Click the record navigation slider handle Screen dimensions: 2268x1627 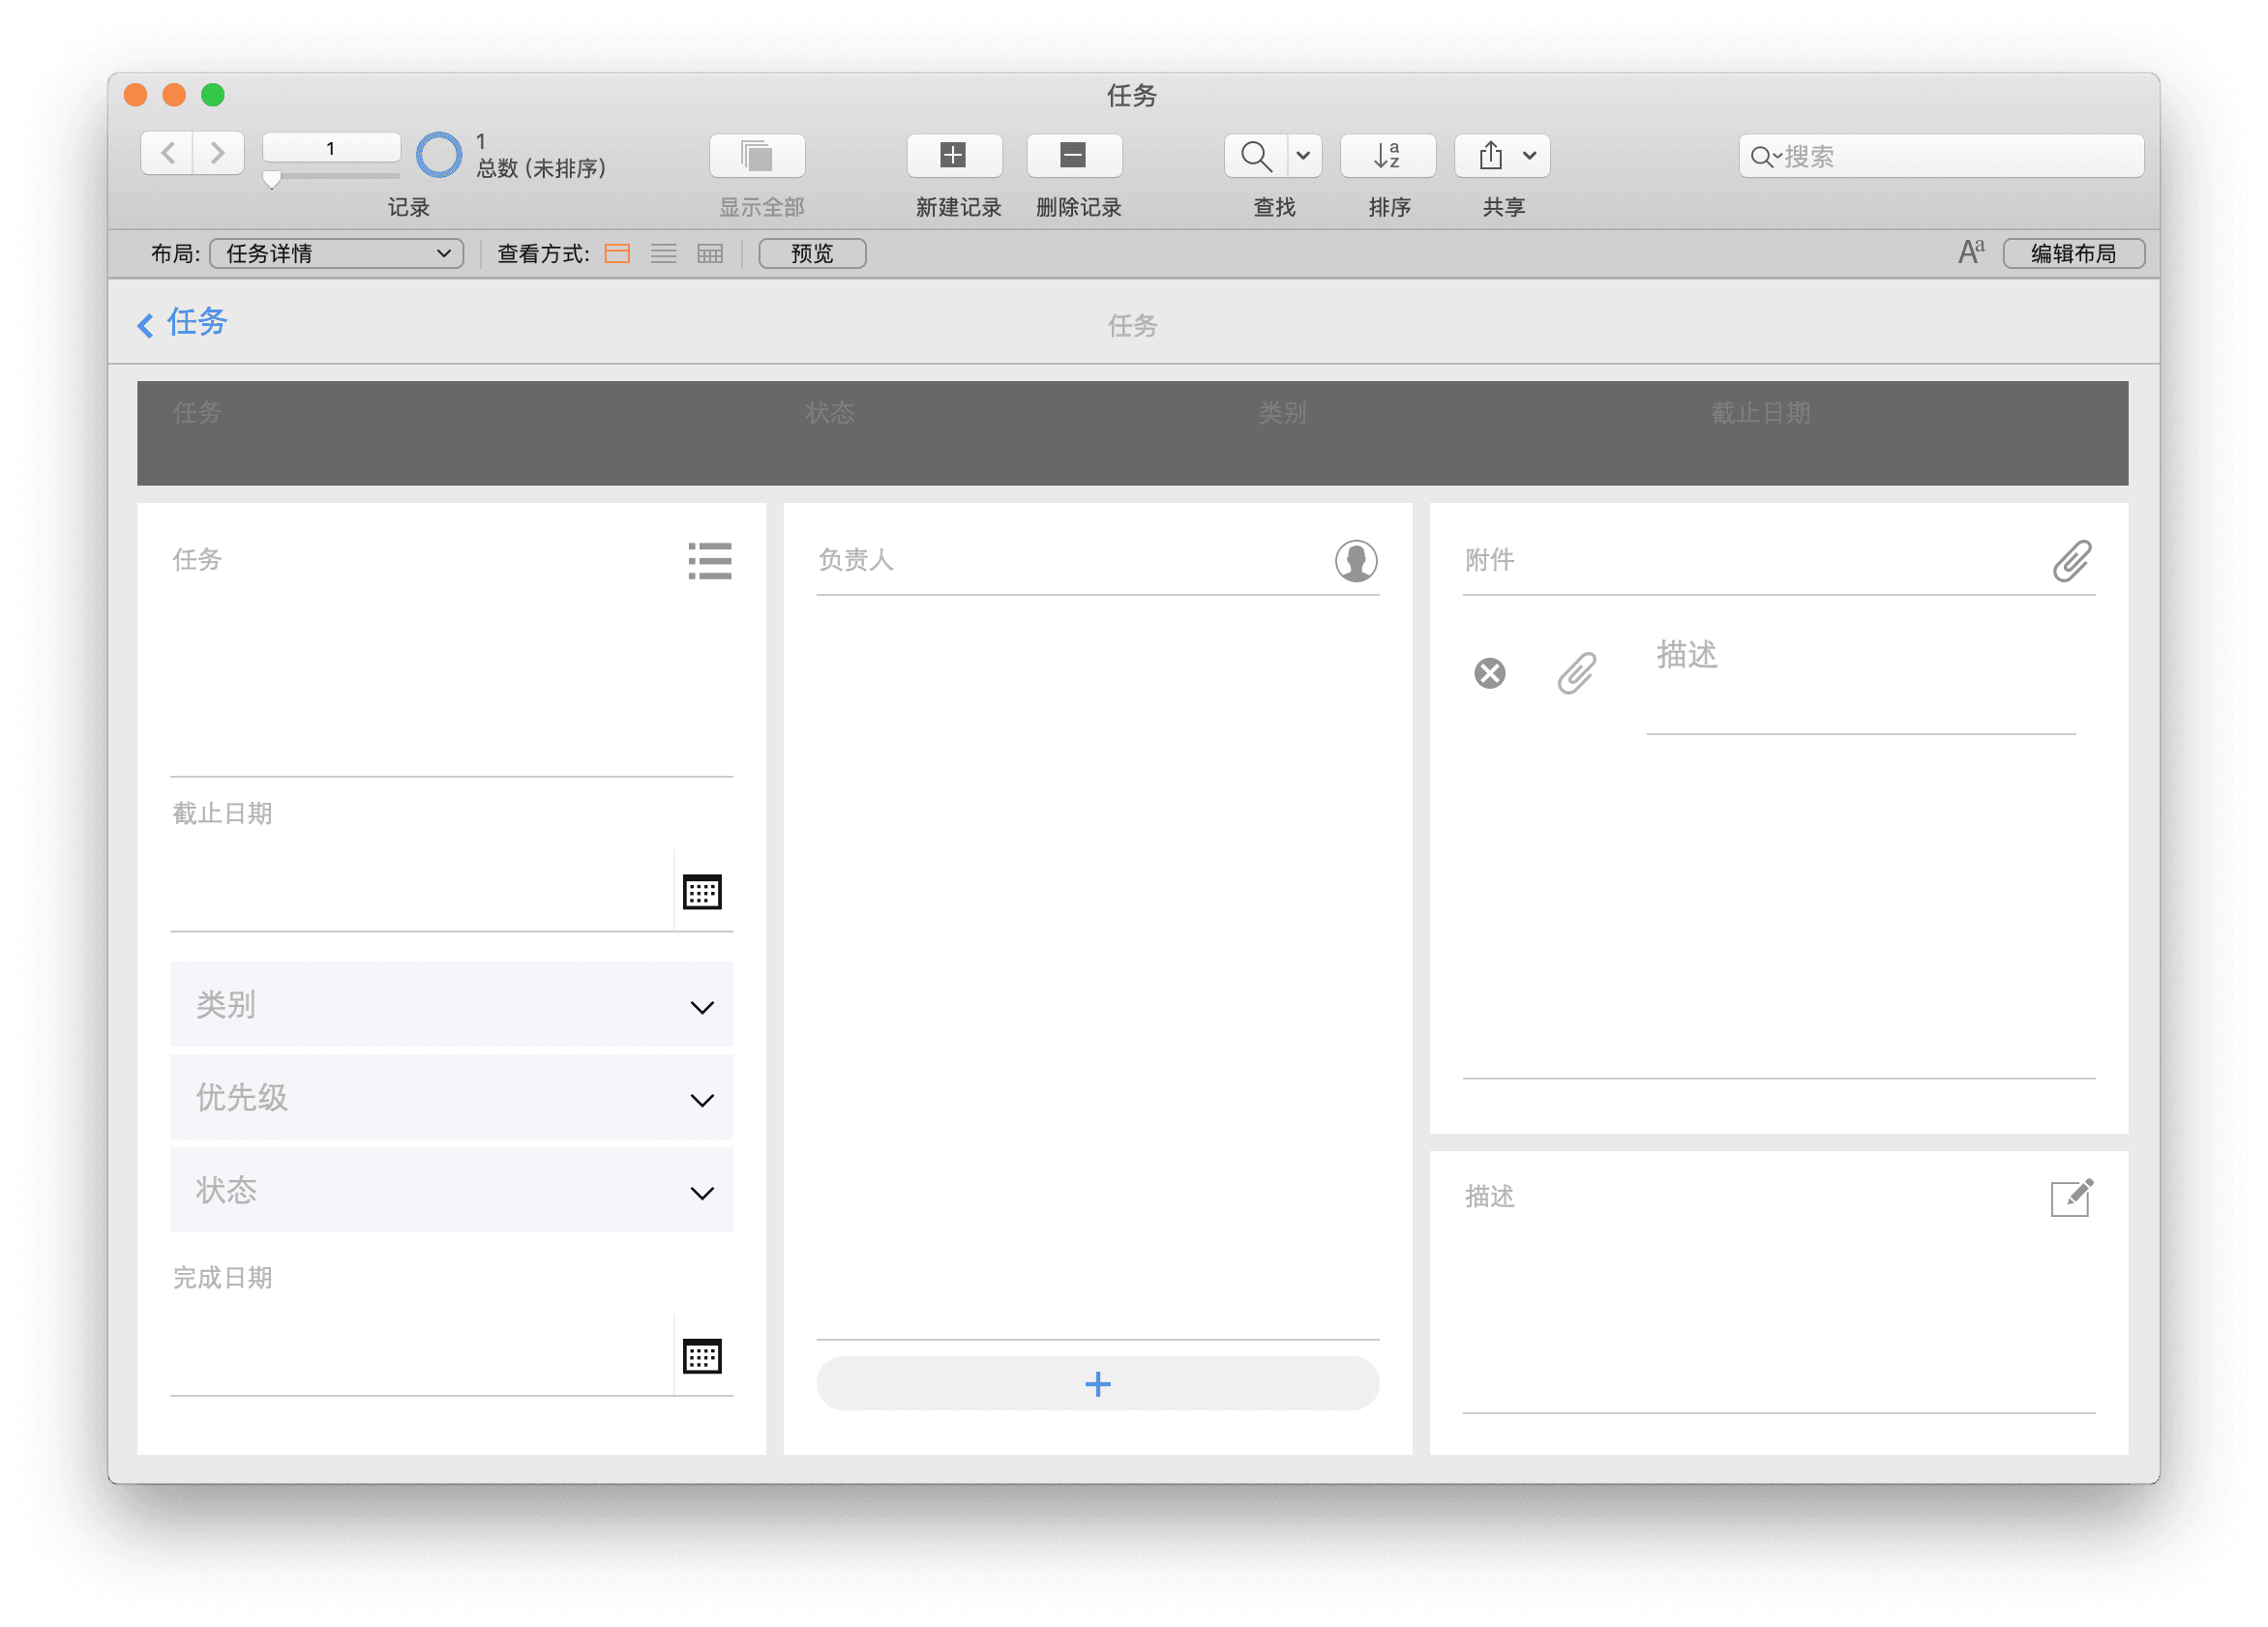271,180
